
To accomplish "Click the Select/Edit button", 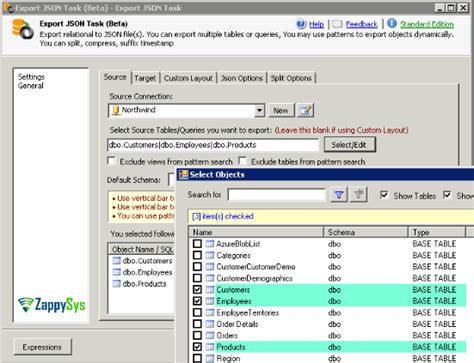I will point(349,145).
